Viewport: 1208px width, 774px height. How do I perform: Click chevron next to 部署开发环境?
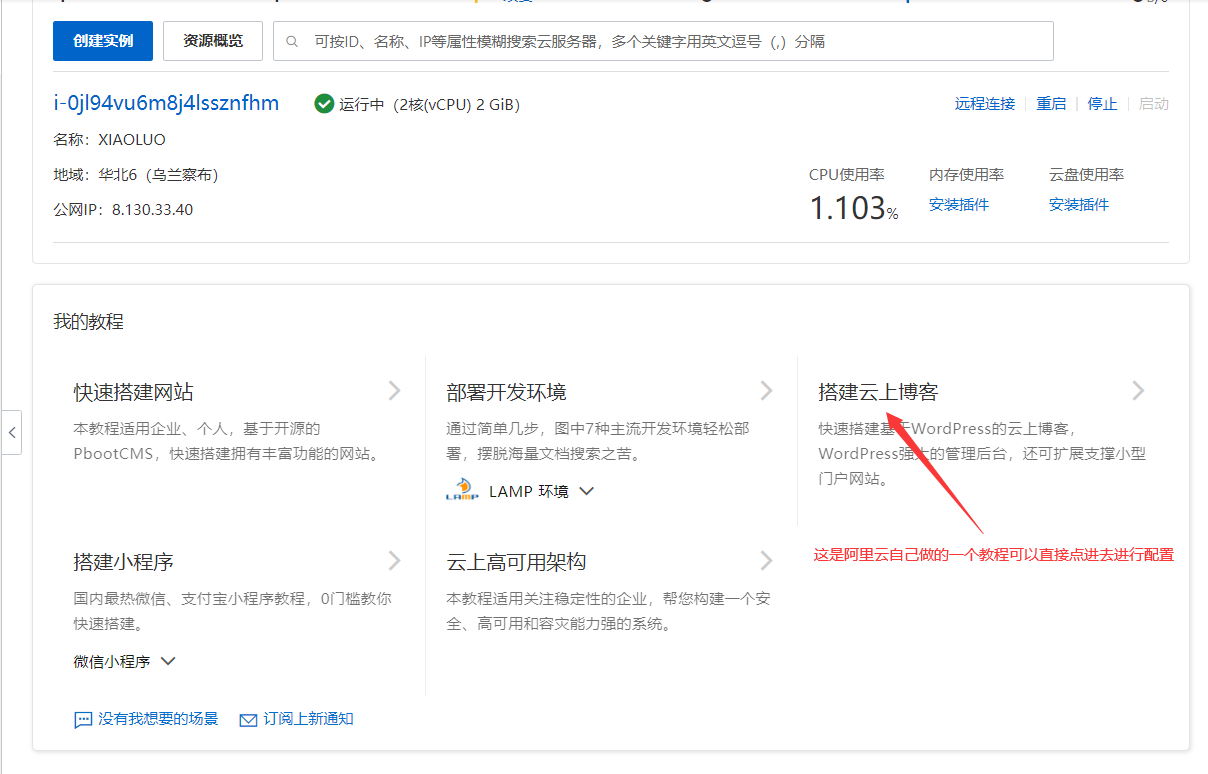[767, 391]
